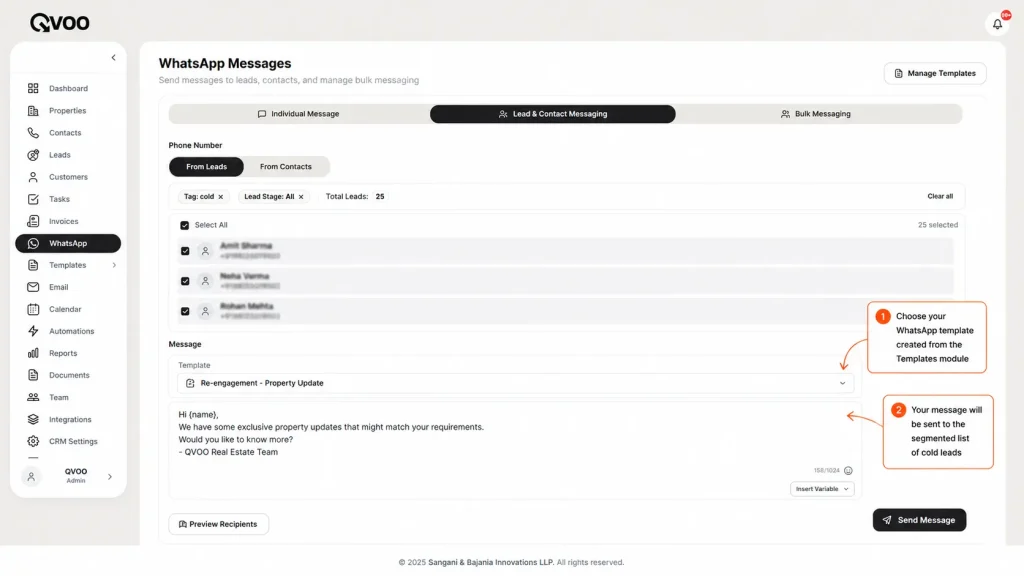
Task: Uncheck the Neha Verma lead checkbox
Action: point(185,281)
